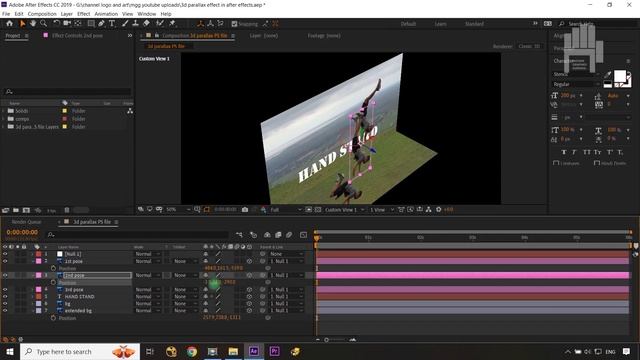Click the flowchart icon in the Project panel

(130, 111)
